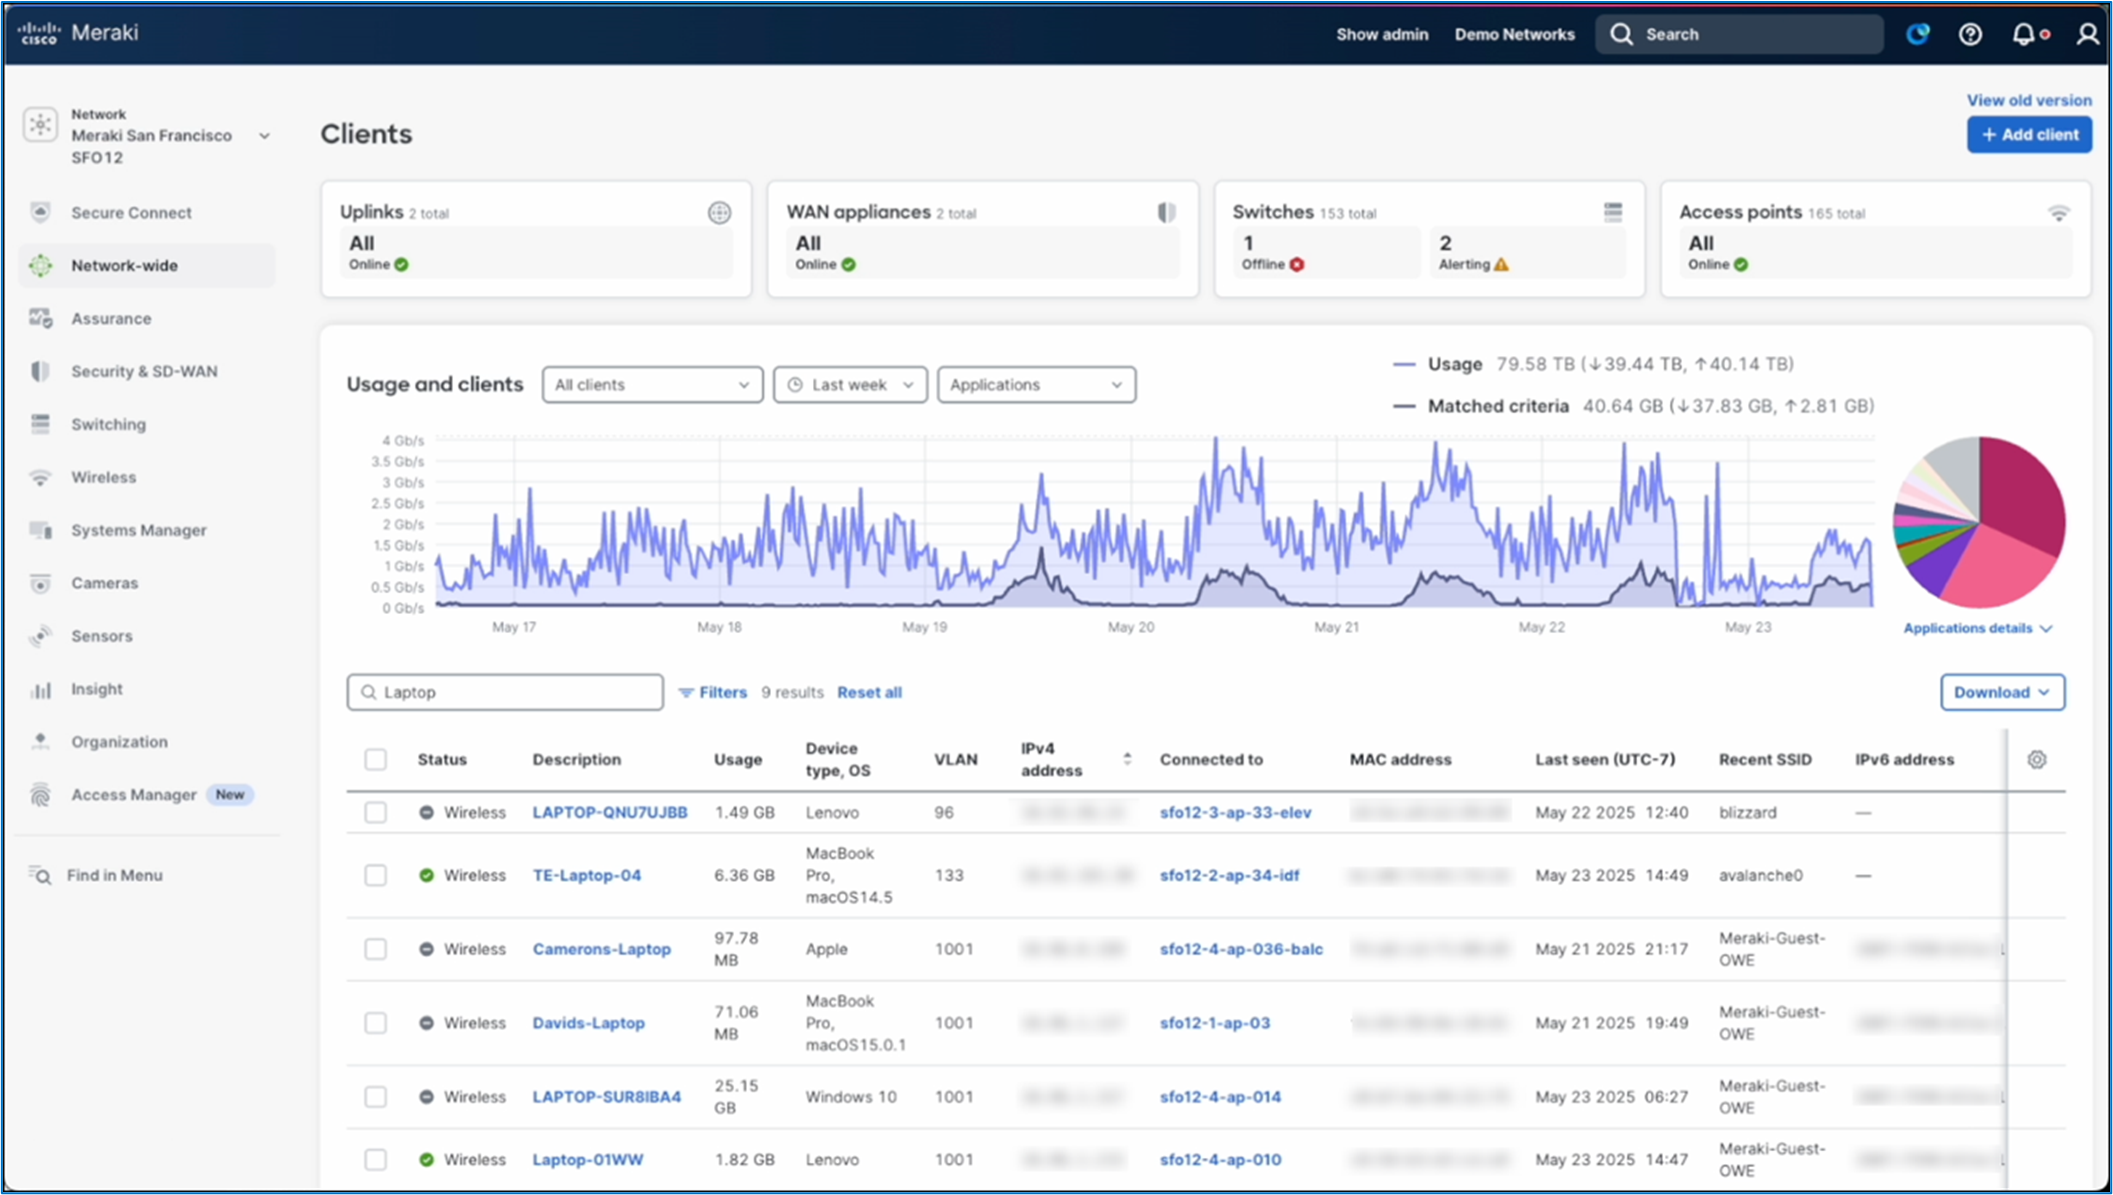
Task: Open the Filters button
Action: 713,692
